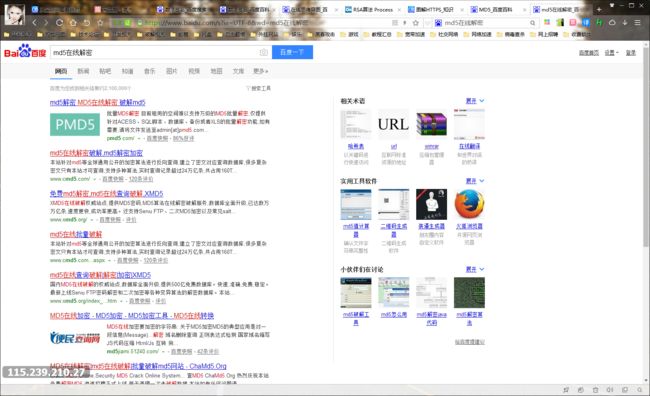Click the green circuit-board thumbnail
The width and height of the screenshot is (650, 396).
tap(469, 293)
